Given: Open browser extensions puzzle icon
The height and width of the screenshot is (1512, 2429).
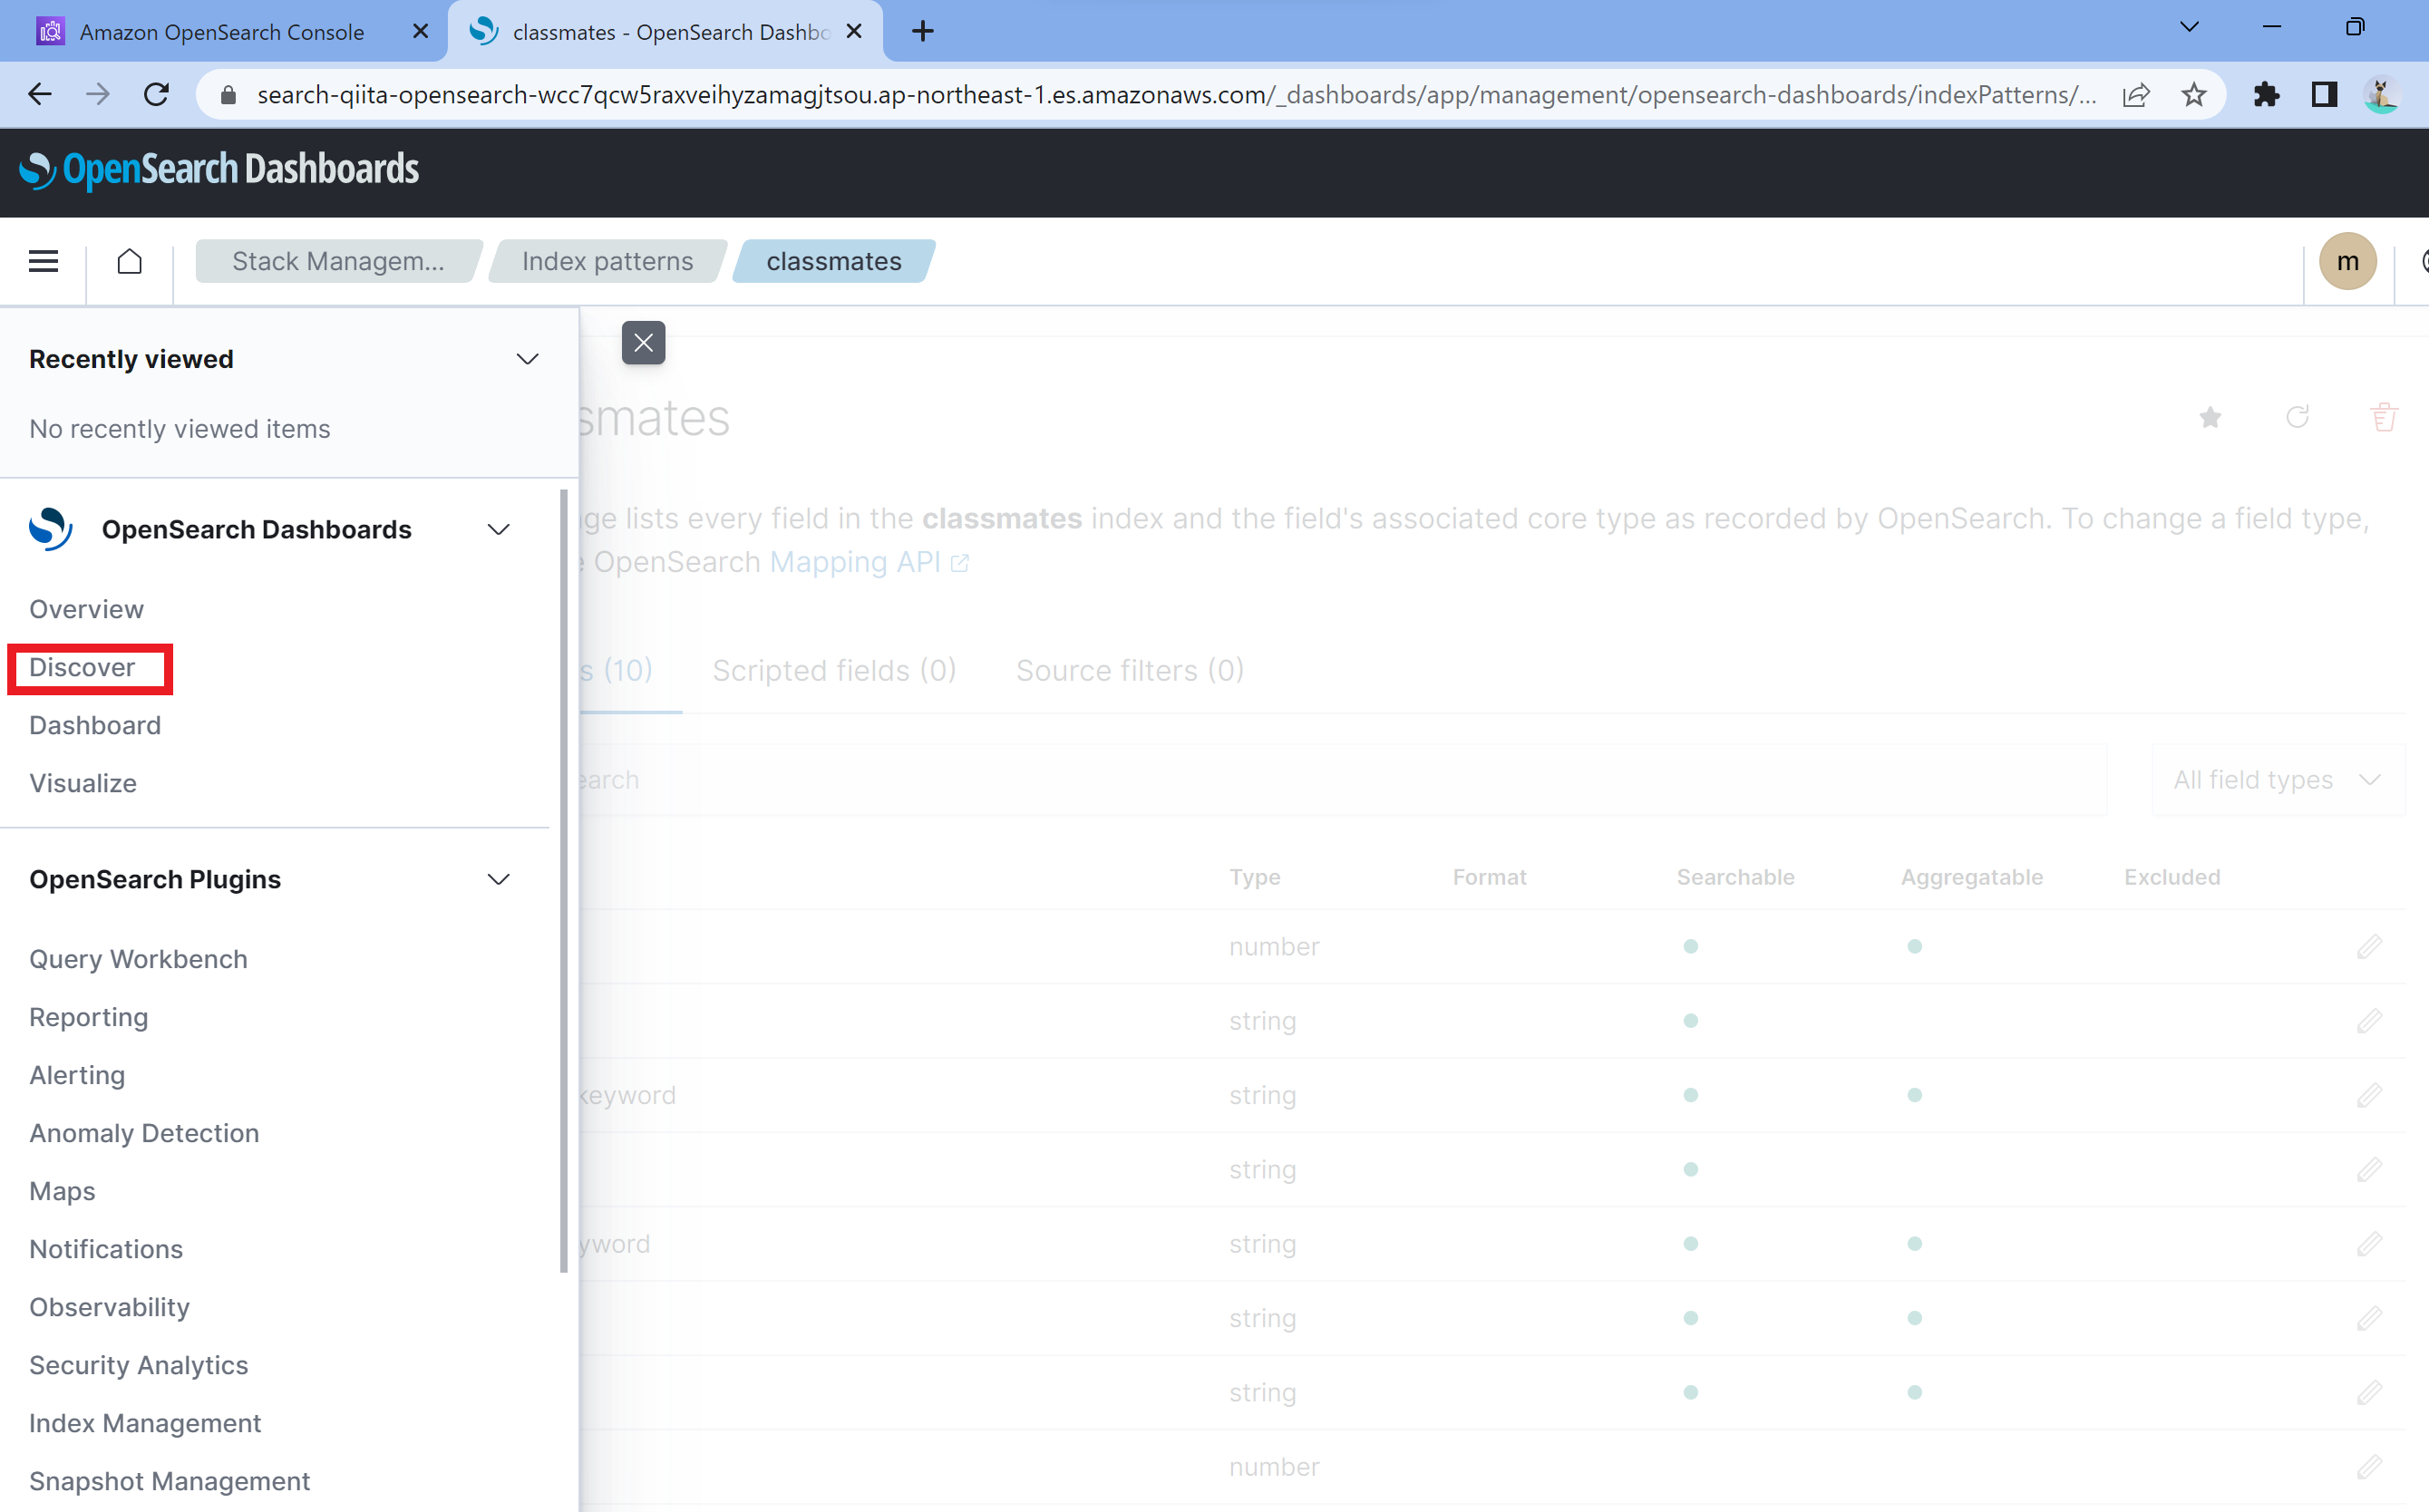Looking at the screenshot, I should pos(2266,95).
